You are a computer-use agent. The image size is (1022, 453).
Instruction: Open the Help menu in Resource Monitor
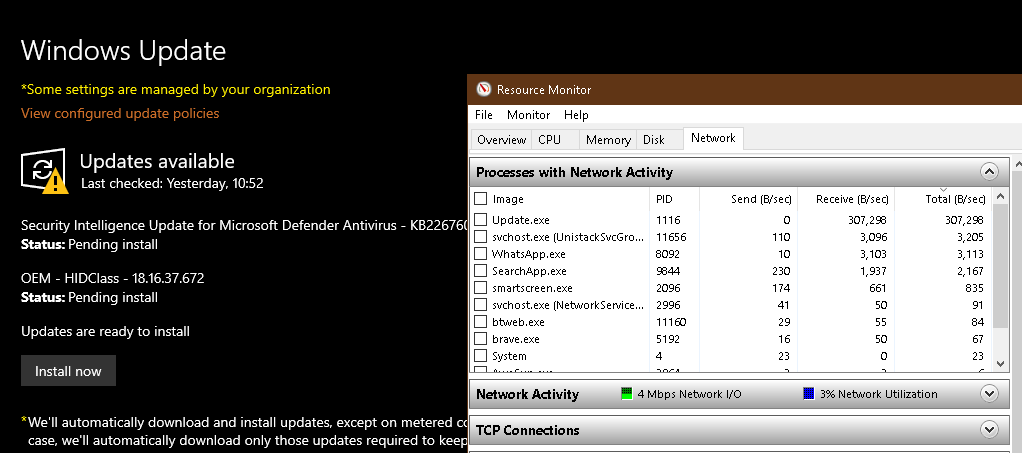pyautogui.click(x=576, y=115)
